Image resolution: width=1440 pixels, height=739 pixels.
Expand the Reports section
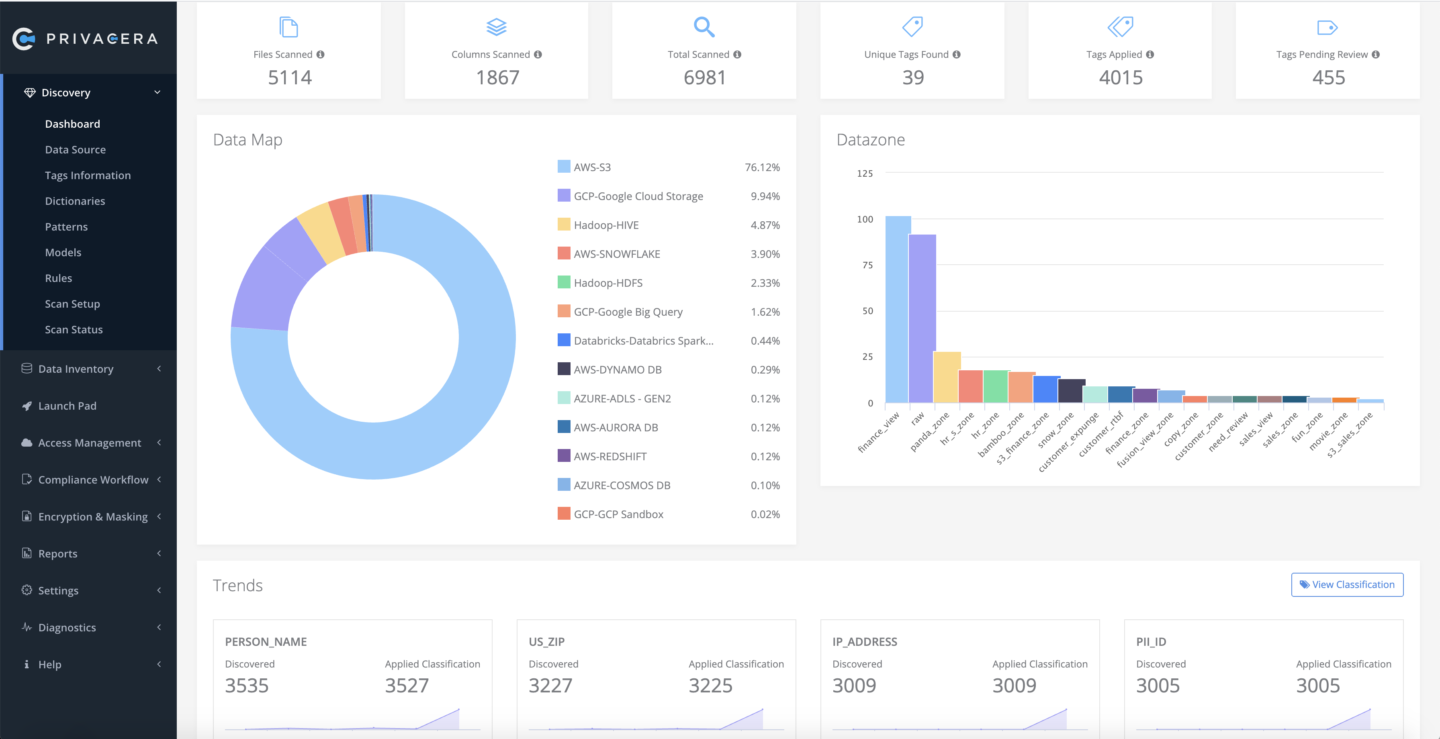click(157, 553)
